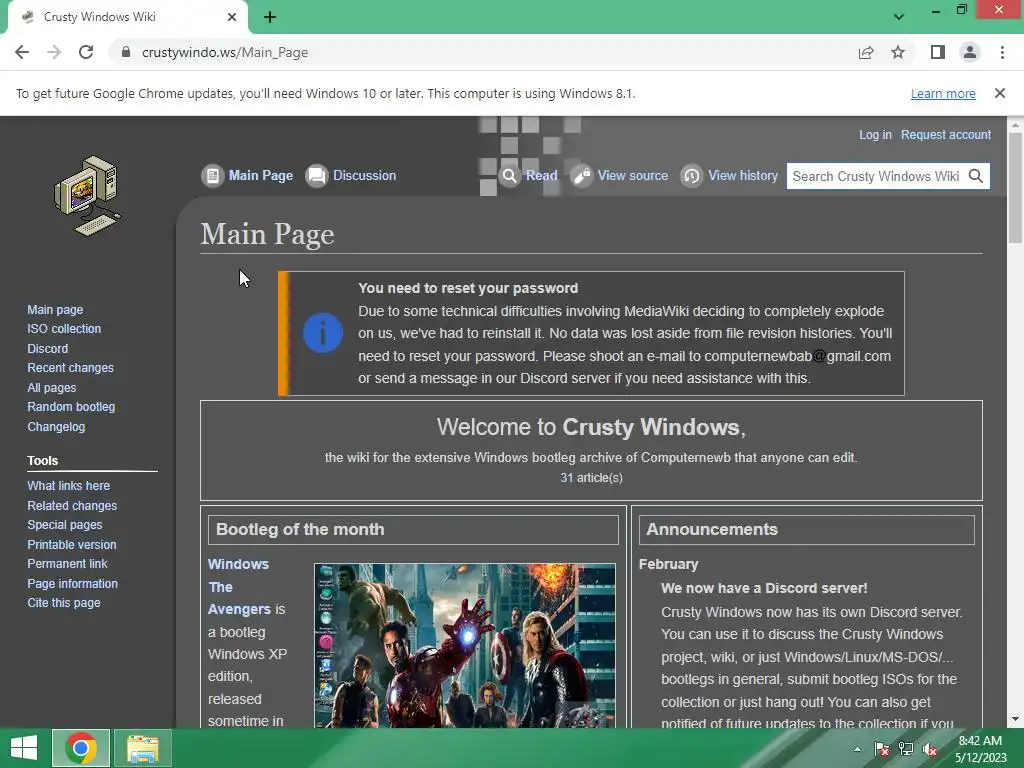The height and width of the screenshot is (768, 1024).
Task: Click the muted volume tray icon
Action: 930,749
